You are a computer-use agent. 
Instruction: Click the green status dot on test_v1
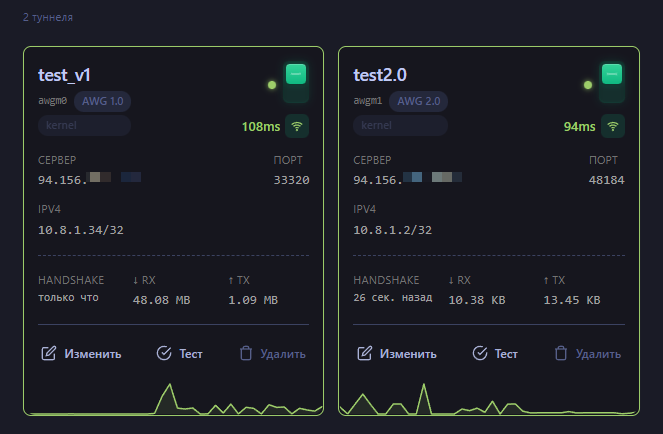click(x=271, y=85)
